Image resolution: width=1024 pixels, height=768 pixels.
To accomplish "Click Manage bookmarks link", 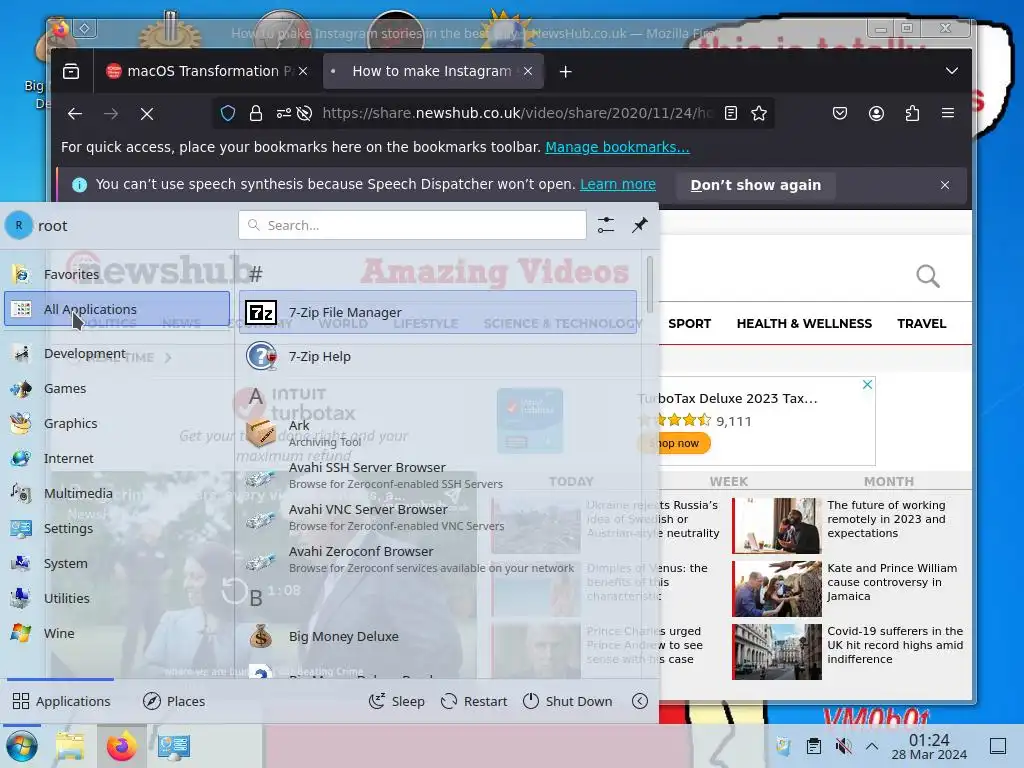I will (x=617, y=147).
